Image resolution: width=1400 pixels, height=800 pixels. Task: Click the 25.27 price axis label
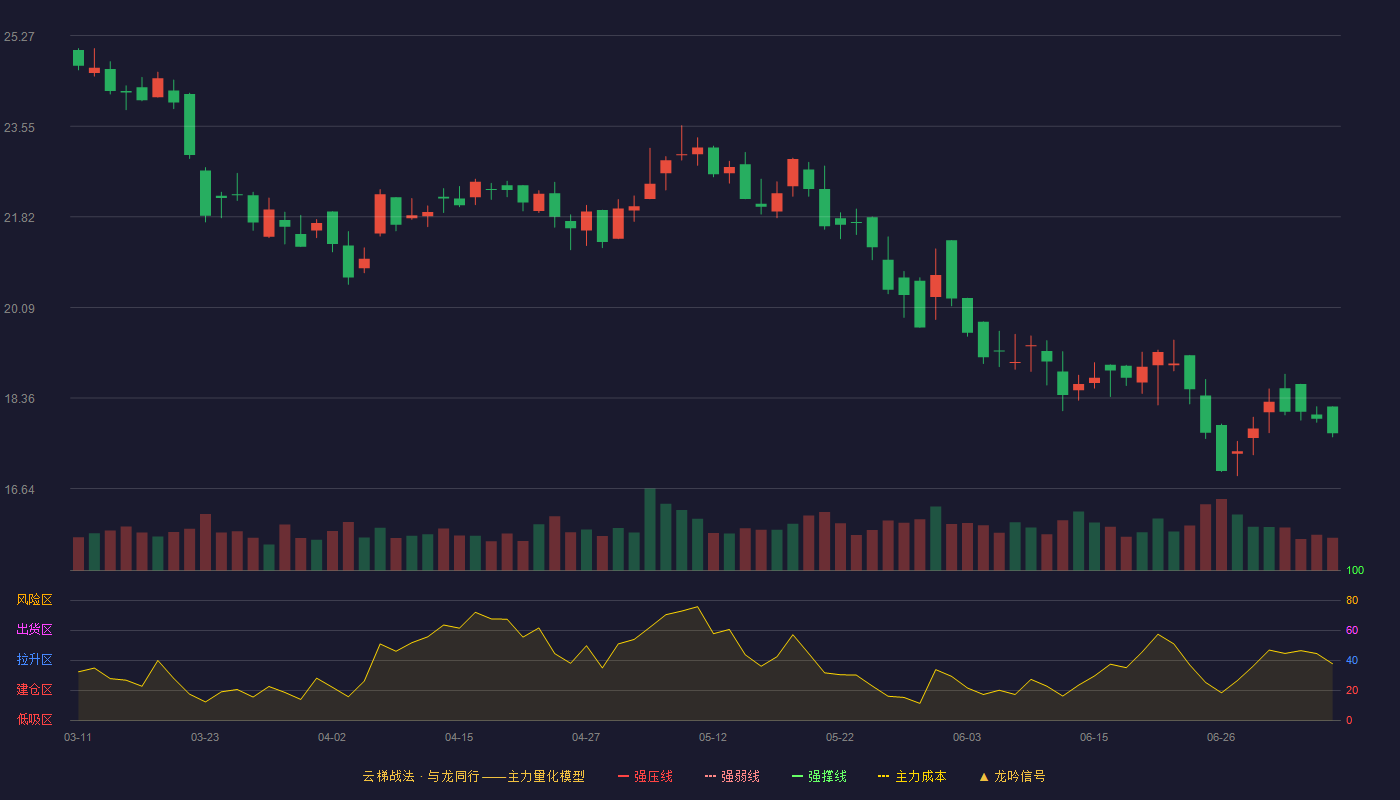19,37
